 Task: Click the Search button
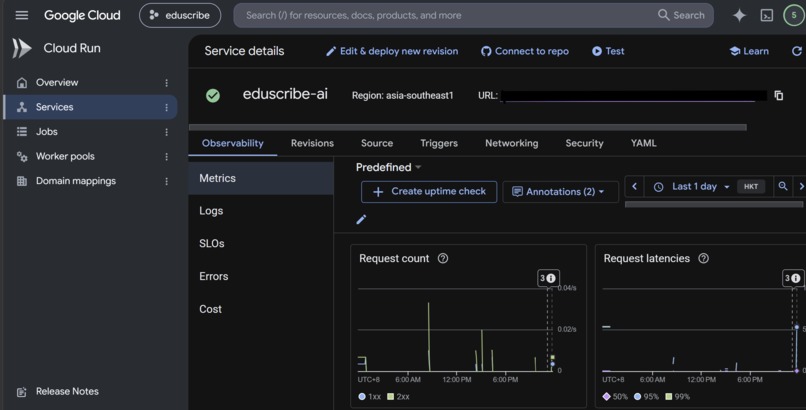681,15
